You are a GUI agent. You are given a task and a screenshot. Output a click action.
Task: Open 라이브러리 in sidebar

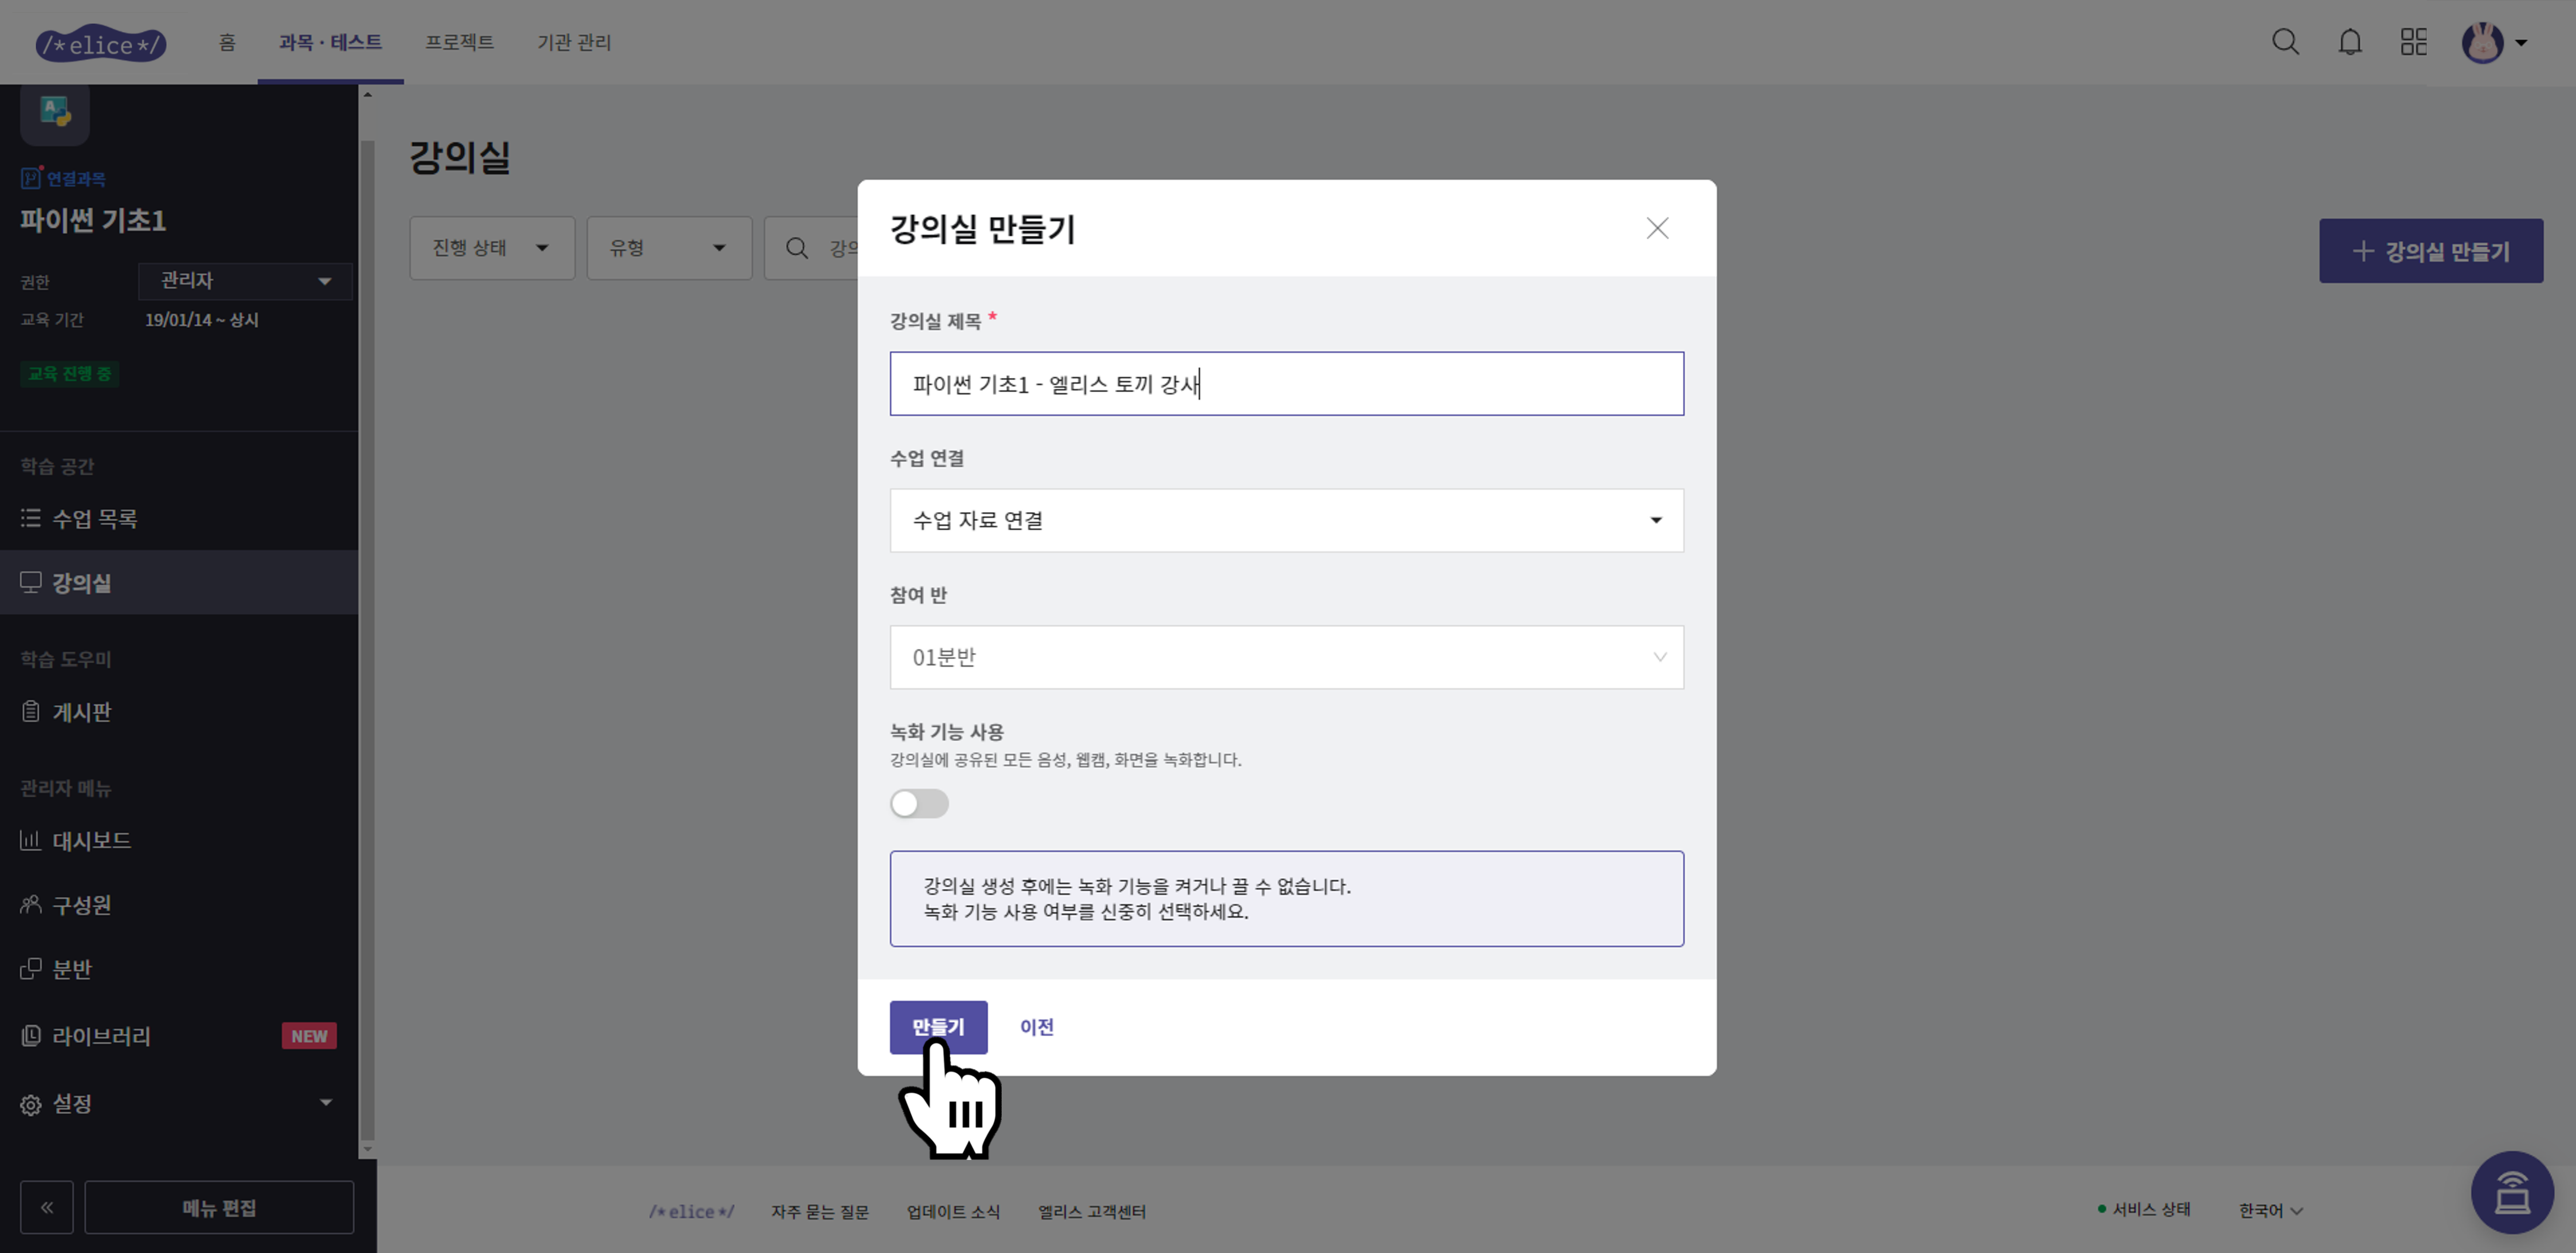point(179,1036)
